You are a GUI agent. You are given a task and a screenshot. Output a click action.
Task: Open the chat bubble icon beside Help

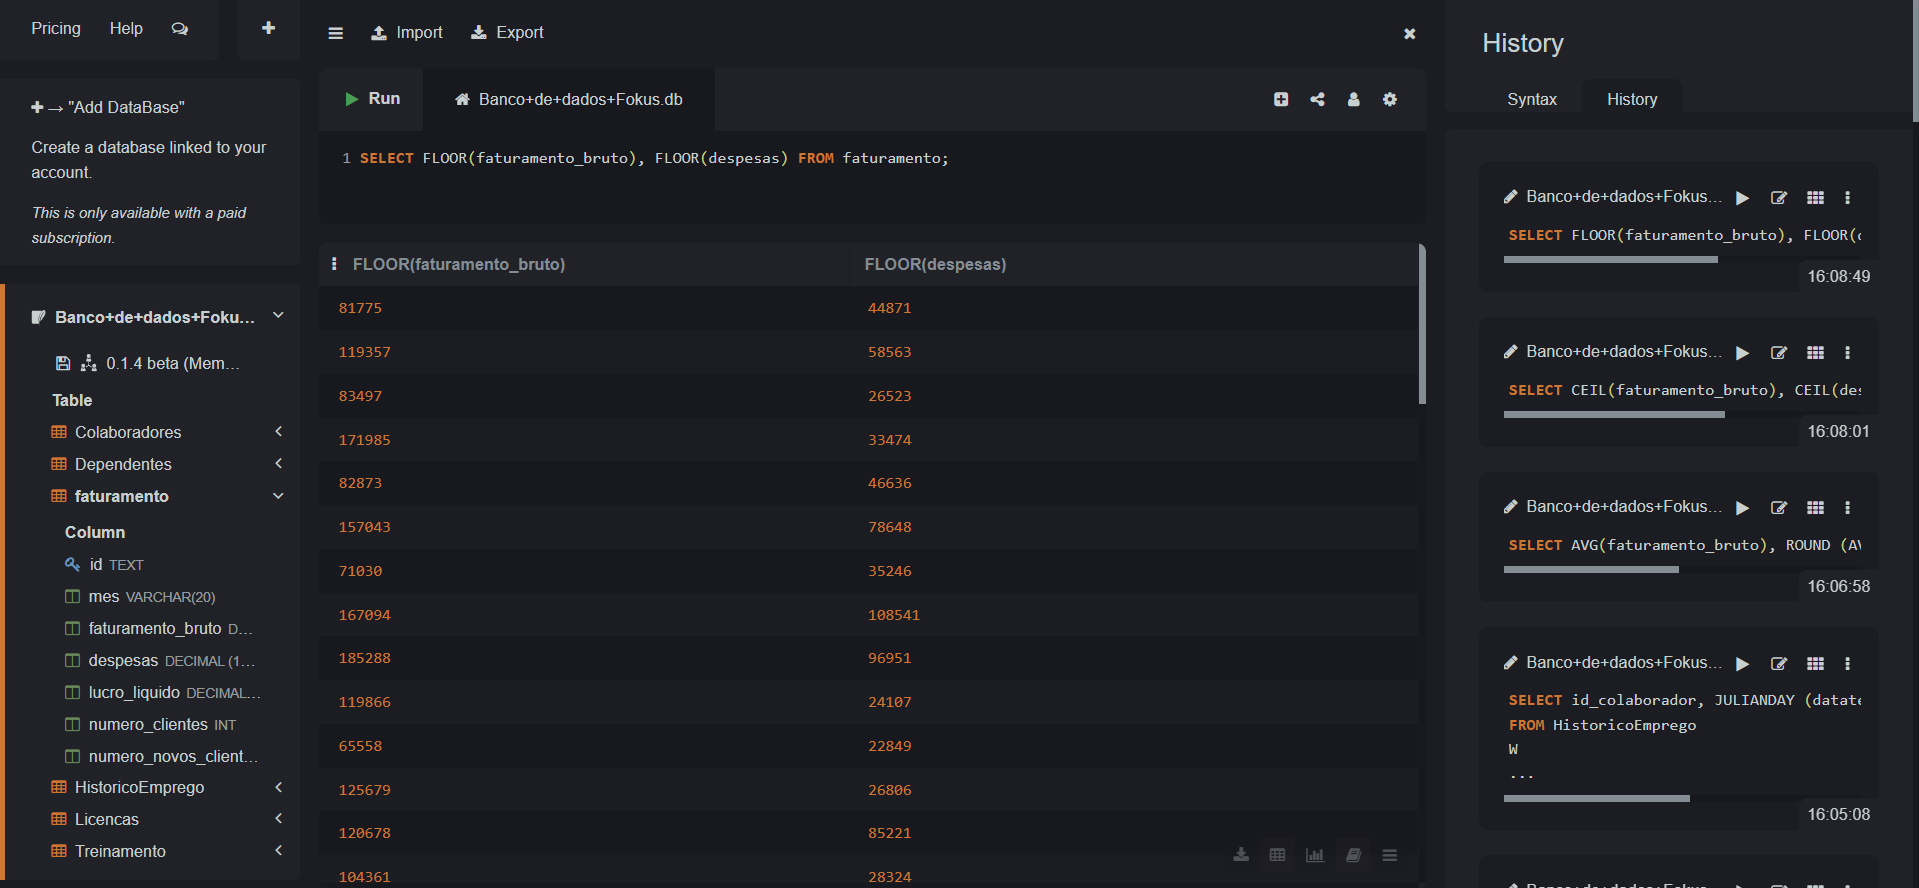[x=180, y=29]
